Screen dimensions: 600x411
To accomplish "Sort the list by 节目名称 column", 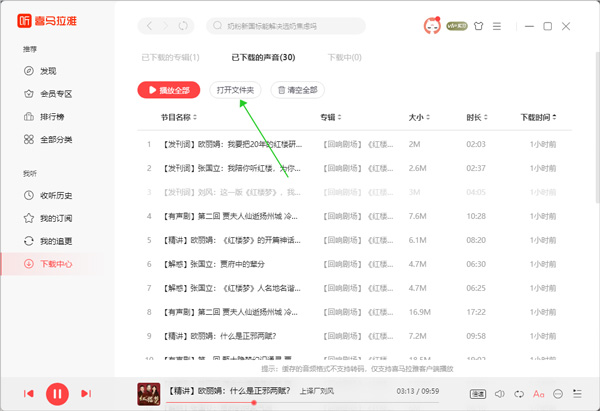I will pos(176,118).
